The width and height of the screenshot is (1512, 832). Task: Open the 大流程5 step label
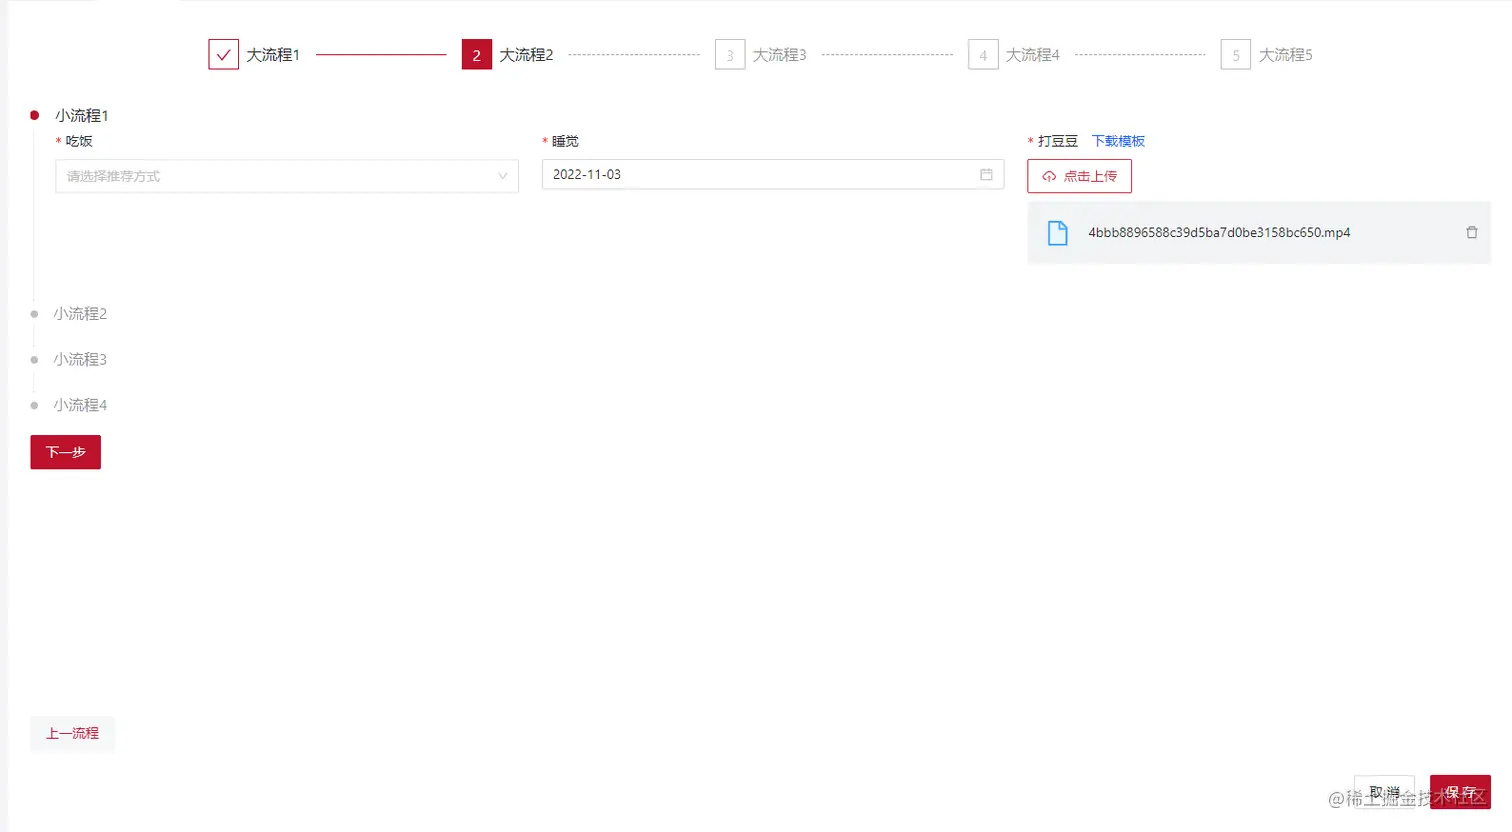tap(1285, 55)
